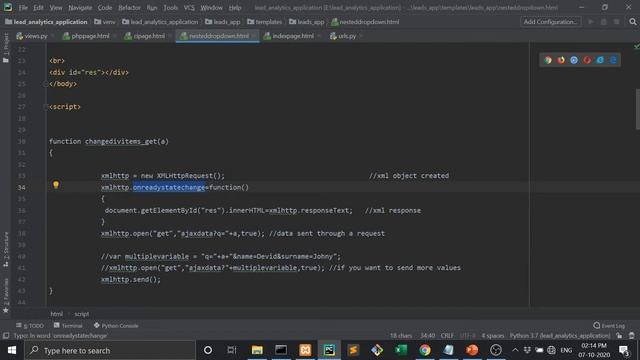Close the nesteddropdown.html tab
Screen dimensions: 640x360
point(253,36)
